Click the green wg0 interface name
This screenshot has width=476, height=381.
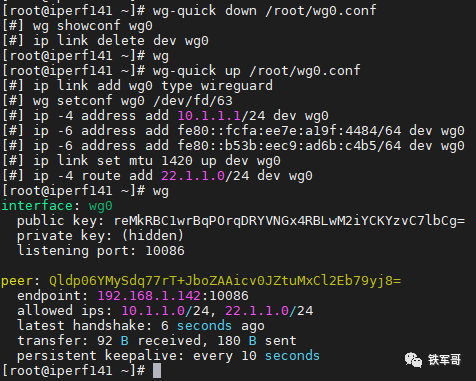tap(101, 206)
